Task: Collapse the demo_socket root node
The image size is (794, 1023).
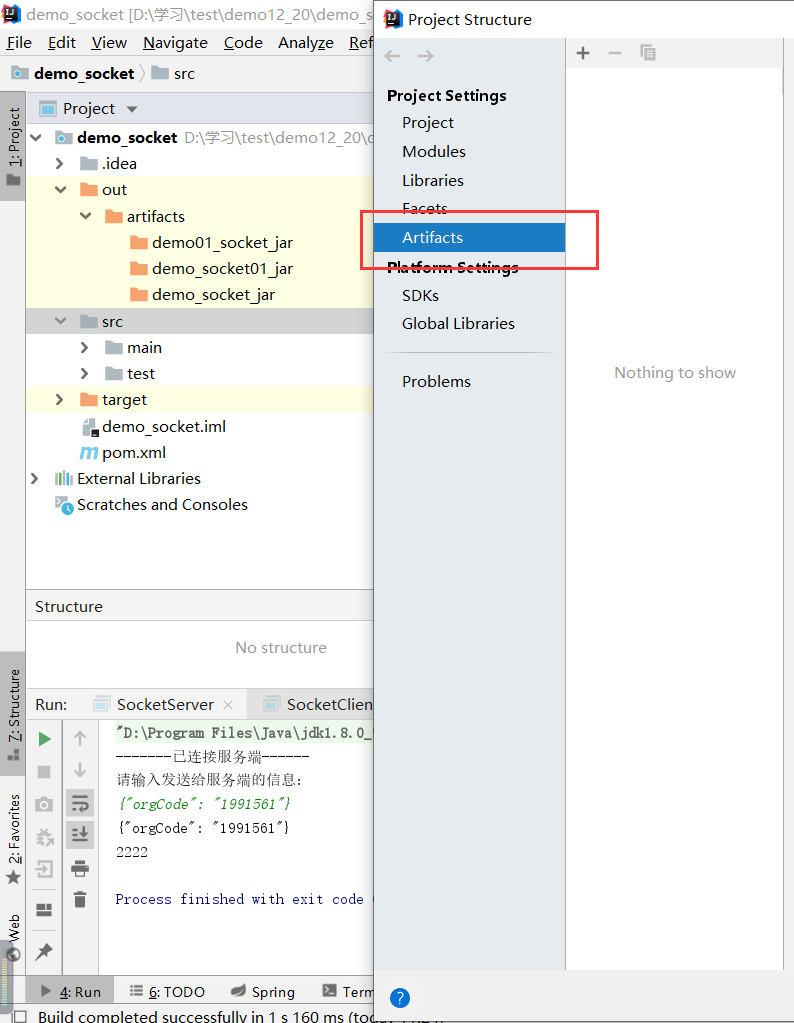Action: tap(37, 137)
